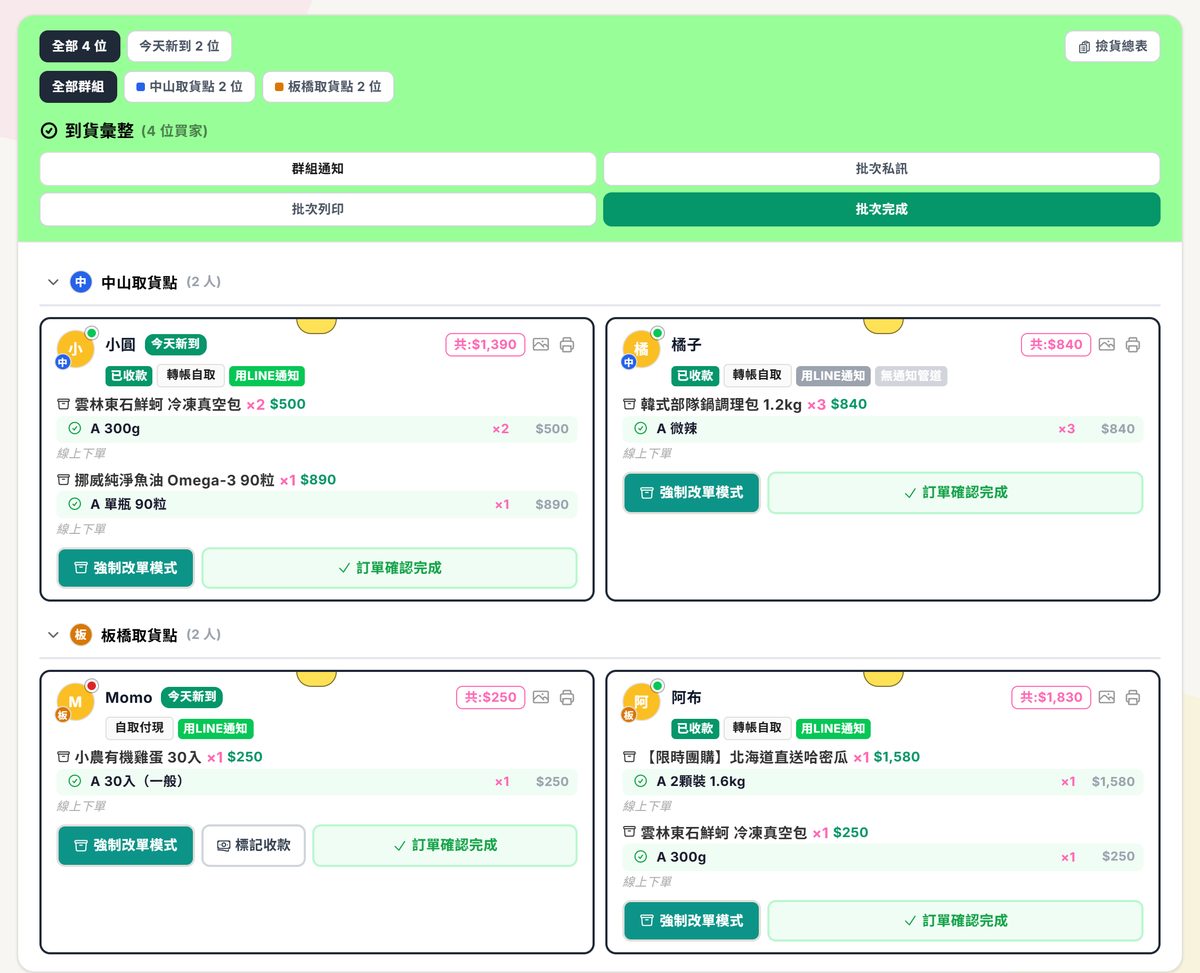Filter by 中山取貨點 2 位
This screenshot has height=973, width=1200.
[190, 87]
